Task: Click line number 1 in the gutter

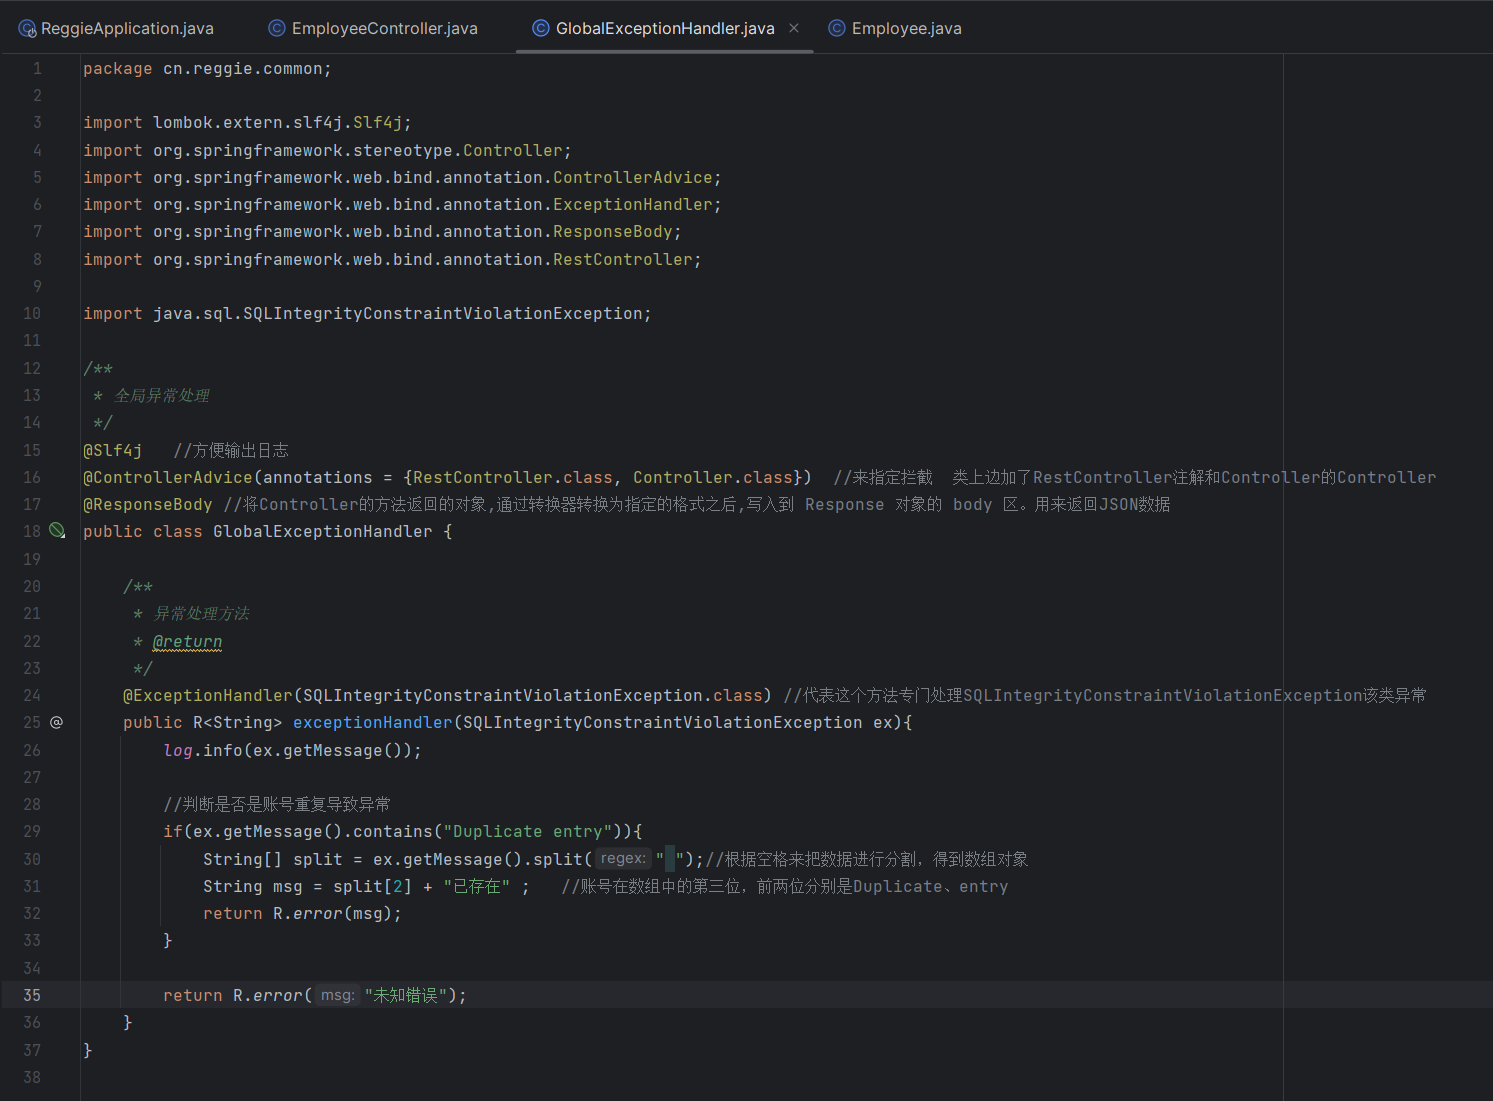Action: point(37,68)
